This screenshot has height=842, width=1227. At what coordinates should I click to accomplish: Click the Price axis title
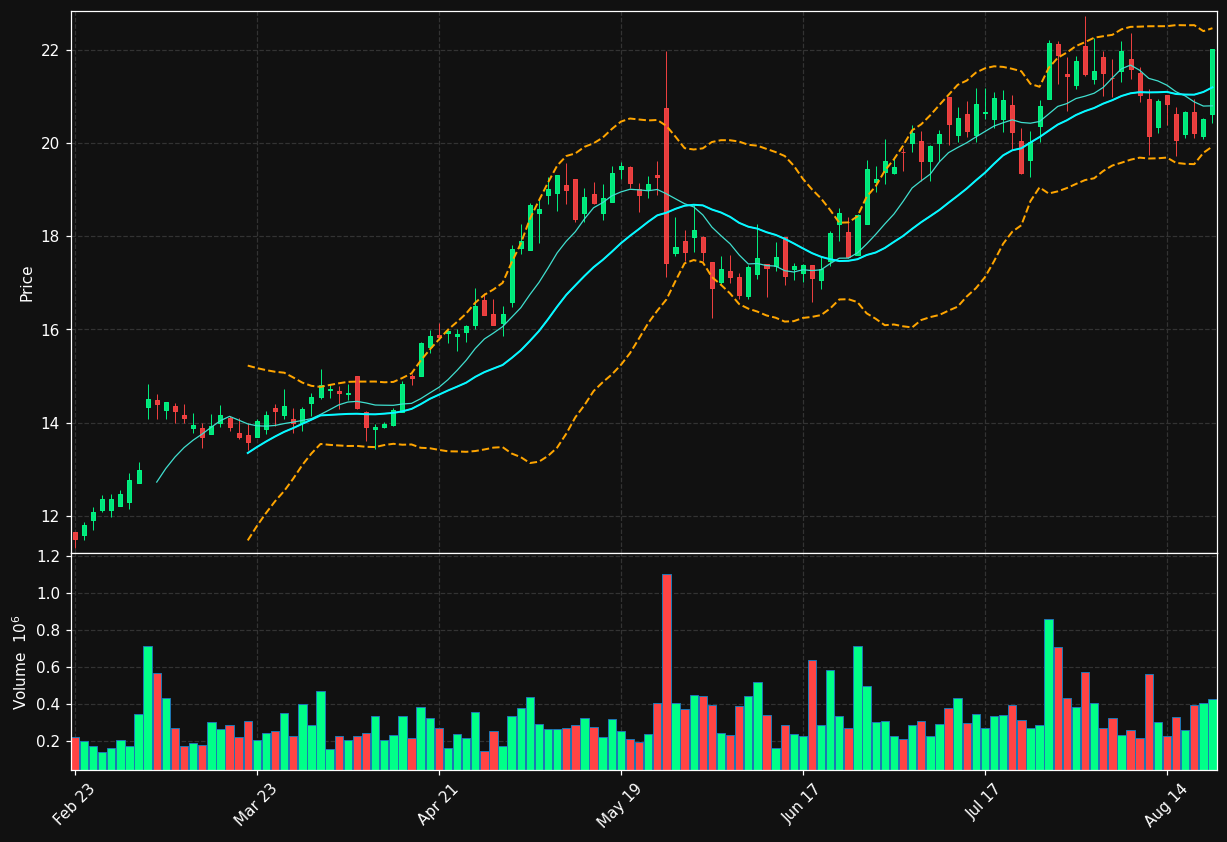pyautogui.click(x=27, y=284)
